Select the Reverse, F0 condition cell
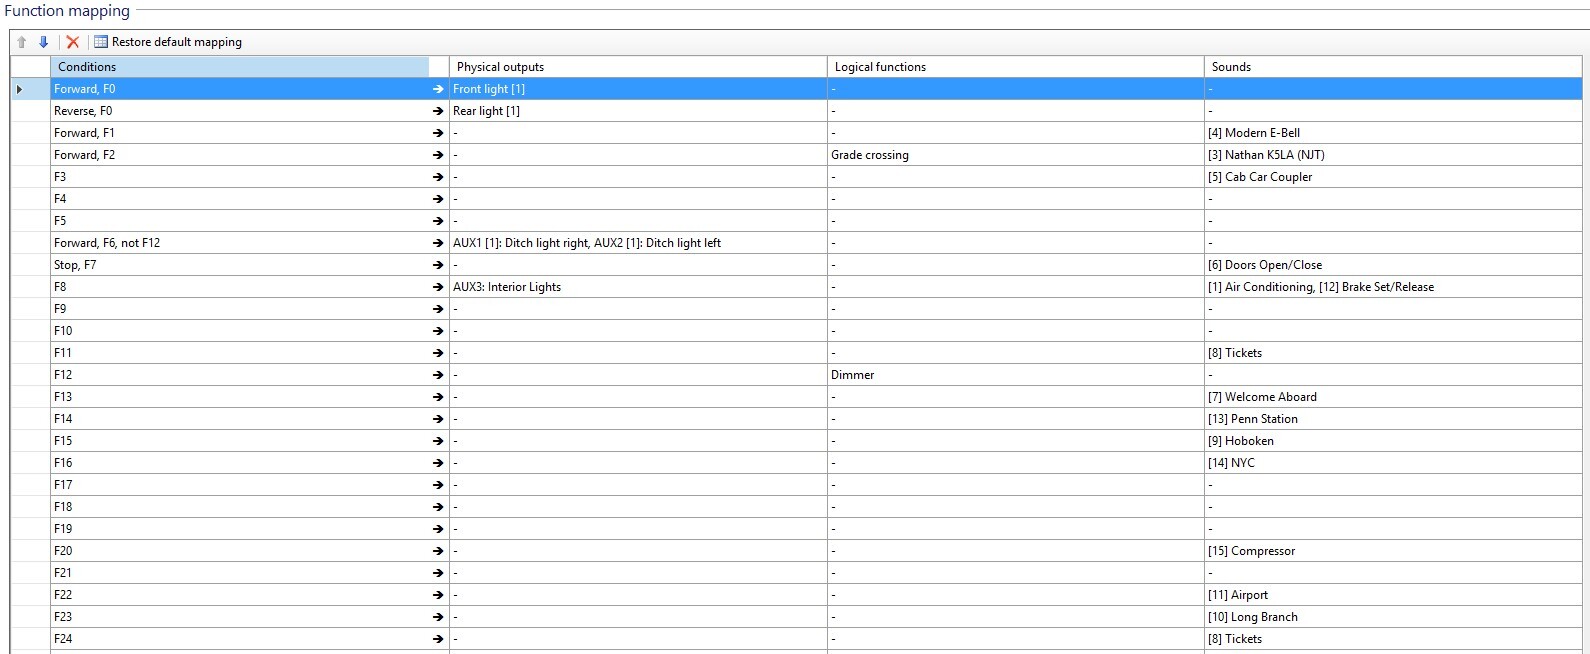The image size is (1590, 654). coord(240,111)
